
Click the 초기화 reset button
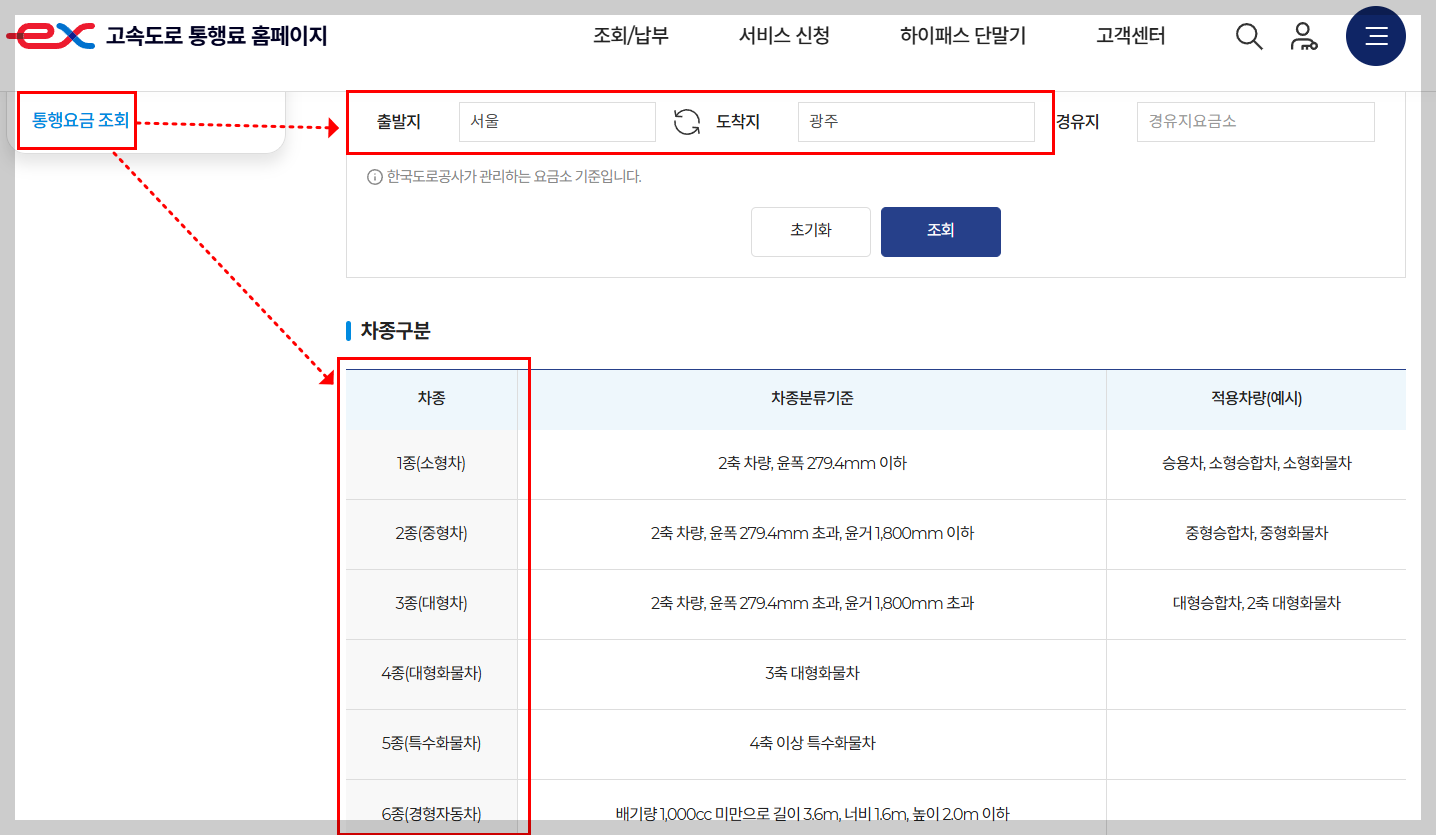point(811,231)
